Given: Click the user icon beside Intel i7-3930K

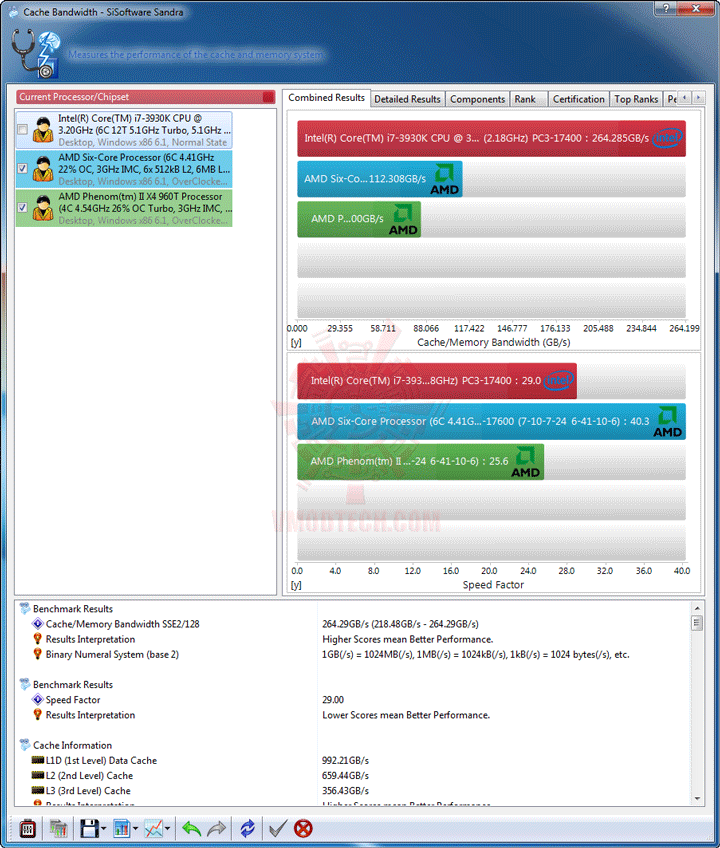Looking at the screenshot, I should [x=43, y=130].
